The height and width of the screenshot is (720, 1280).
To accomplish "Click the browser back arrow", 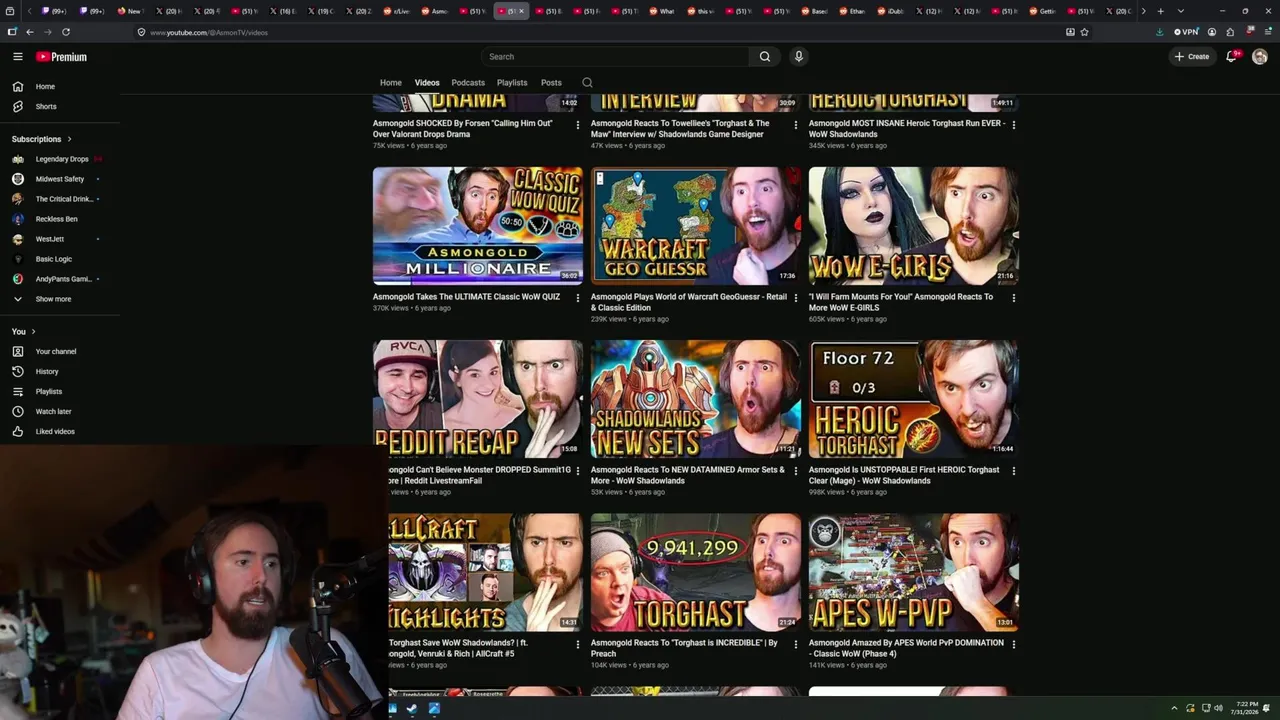I will click(29, 32).
